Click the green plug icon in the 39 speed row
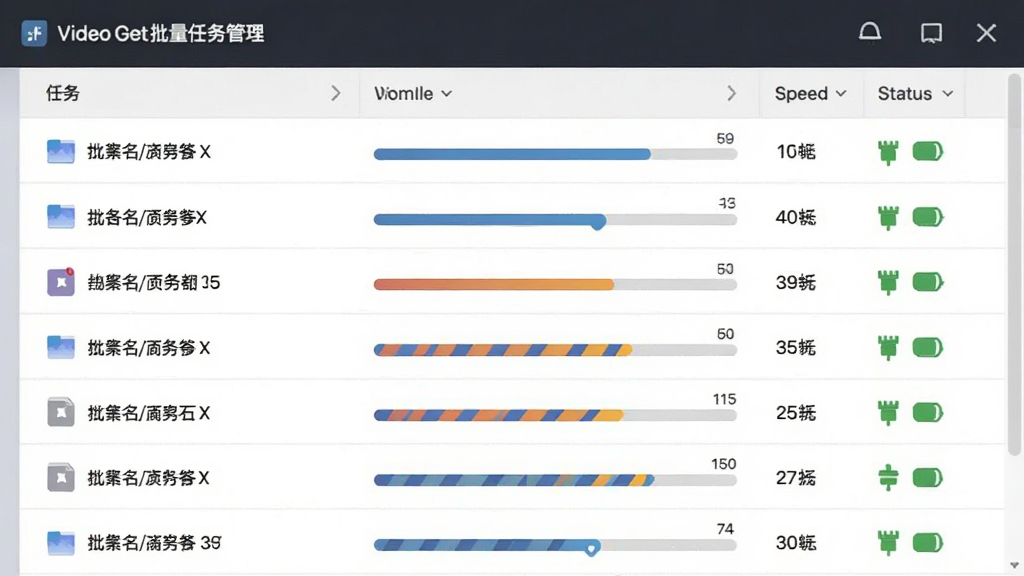1024x576 pixels. pos(888,282)
